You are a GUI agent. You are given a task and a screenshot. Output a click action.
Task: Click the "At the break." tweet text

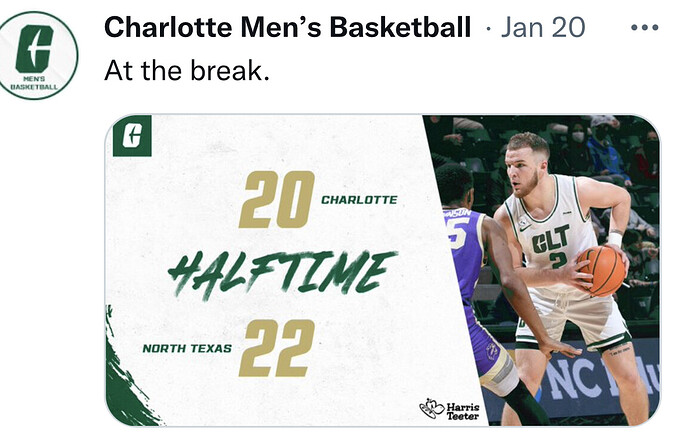tap(185, 72)
